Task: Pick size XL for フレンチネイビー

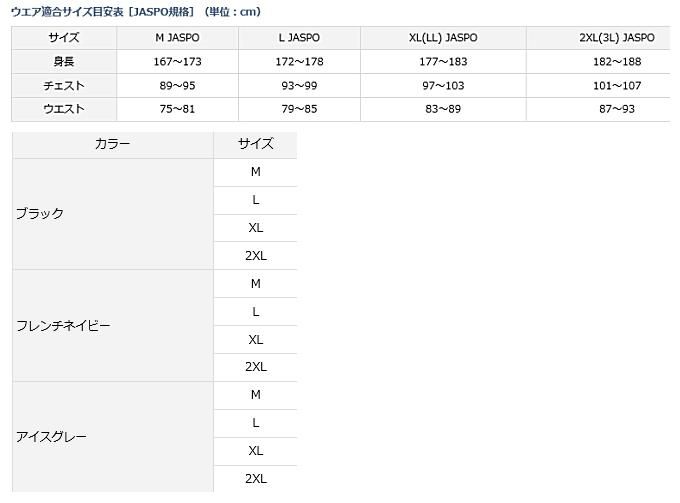Action: point(256,340)
